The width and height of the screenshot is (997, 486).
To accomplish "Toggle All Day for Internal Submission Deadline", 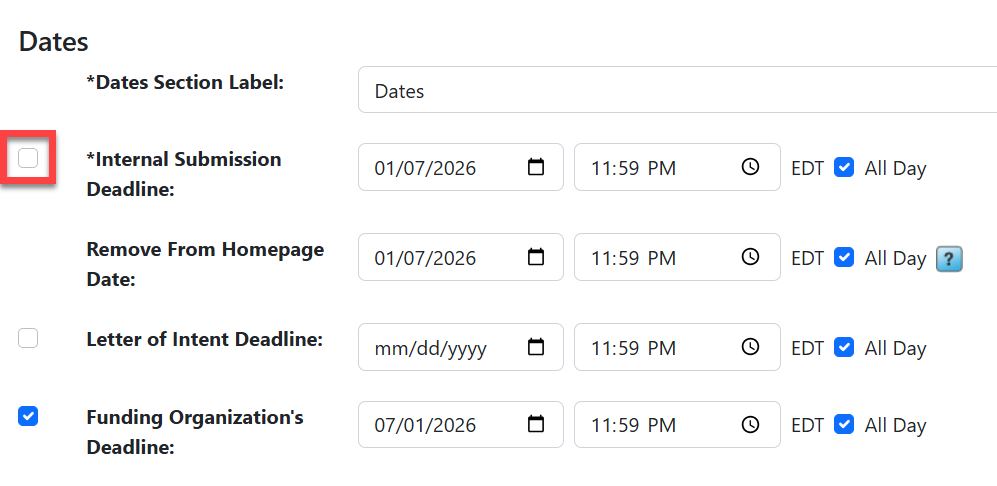I will click(x=844, y=167).
